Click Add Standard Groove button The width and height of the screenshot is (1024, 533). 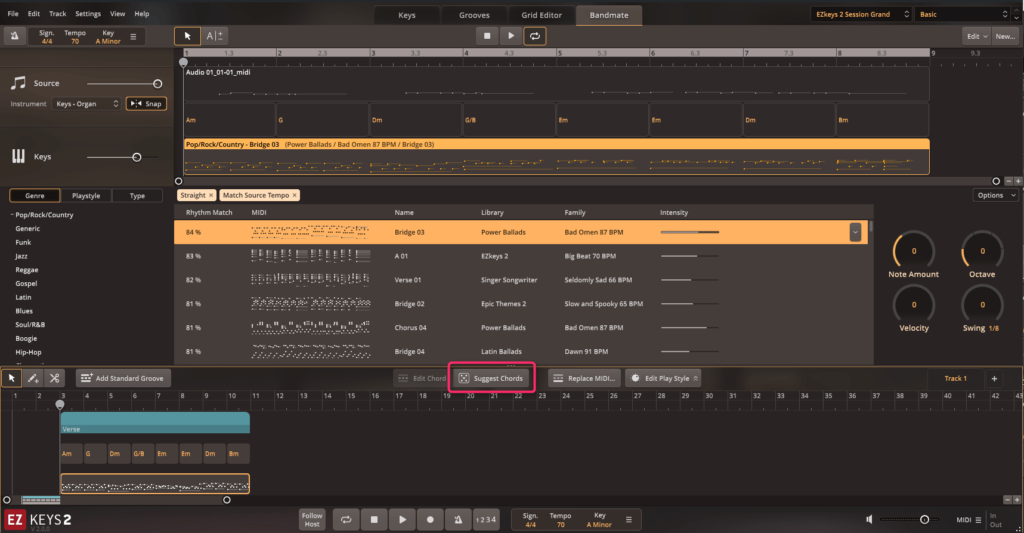[x=123, y=378]
